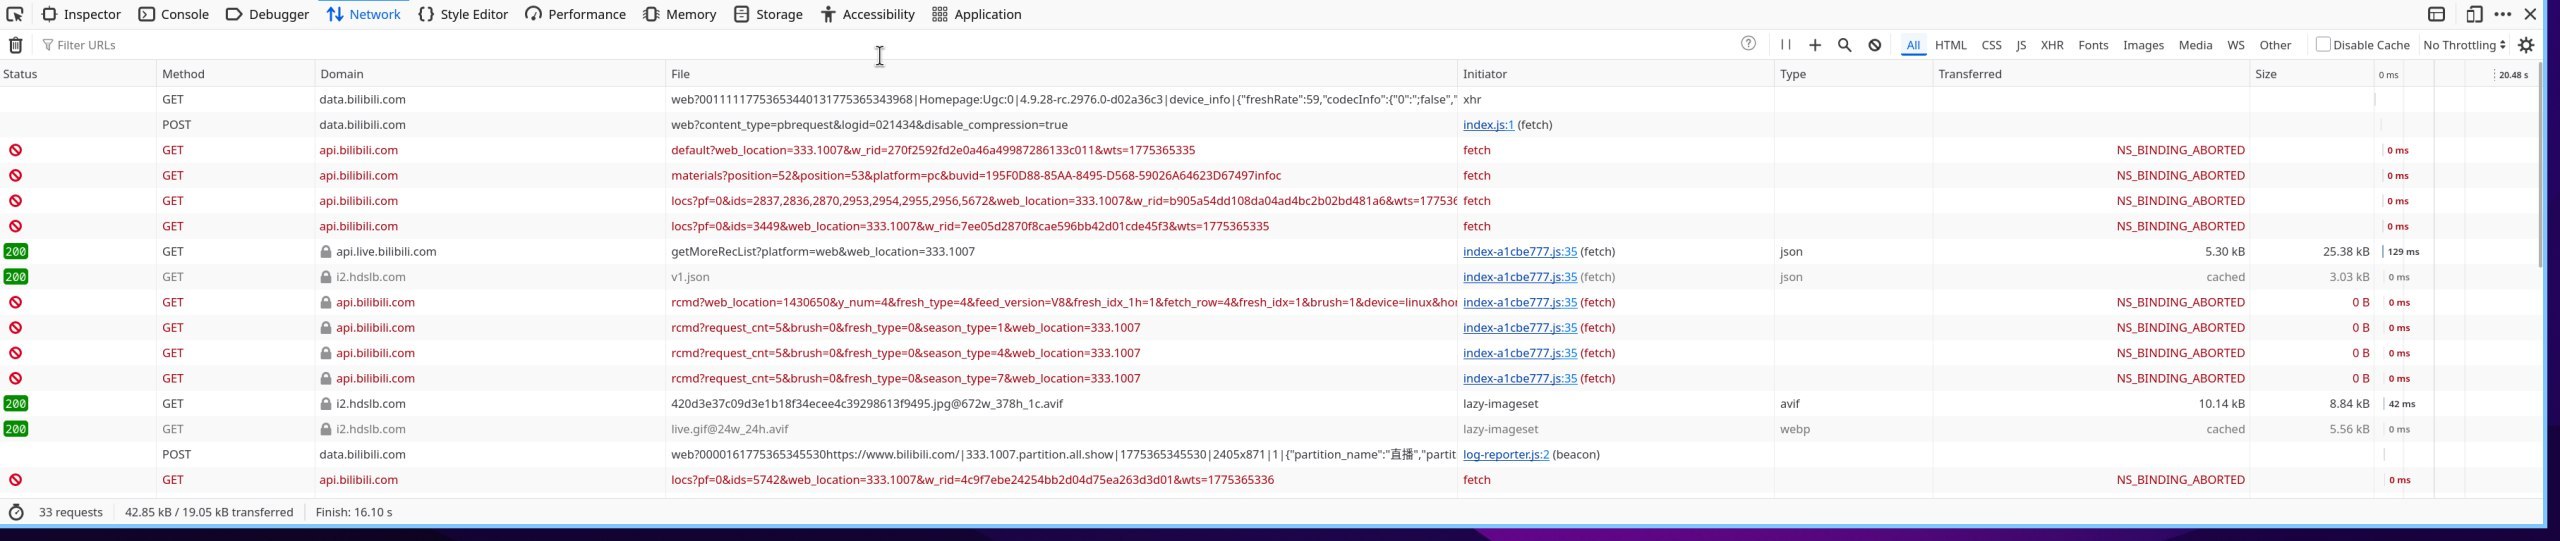This screenshot has width=2560, height=541.
Task: Enable the Disable Cache checkbox
Action: [2323, 44]
